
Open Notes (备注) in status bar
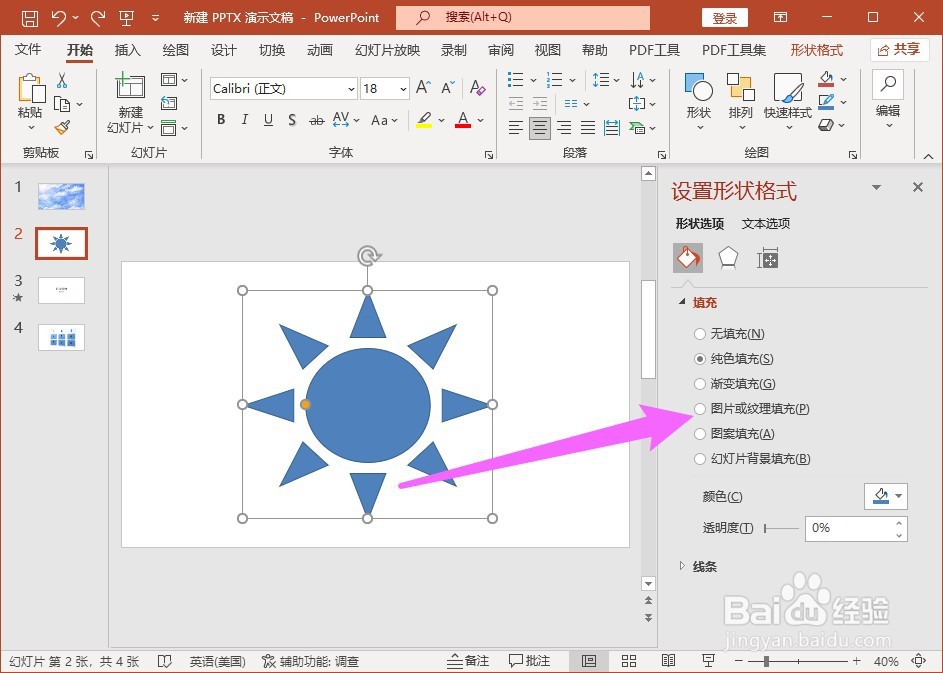coord(468,661)
